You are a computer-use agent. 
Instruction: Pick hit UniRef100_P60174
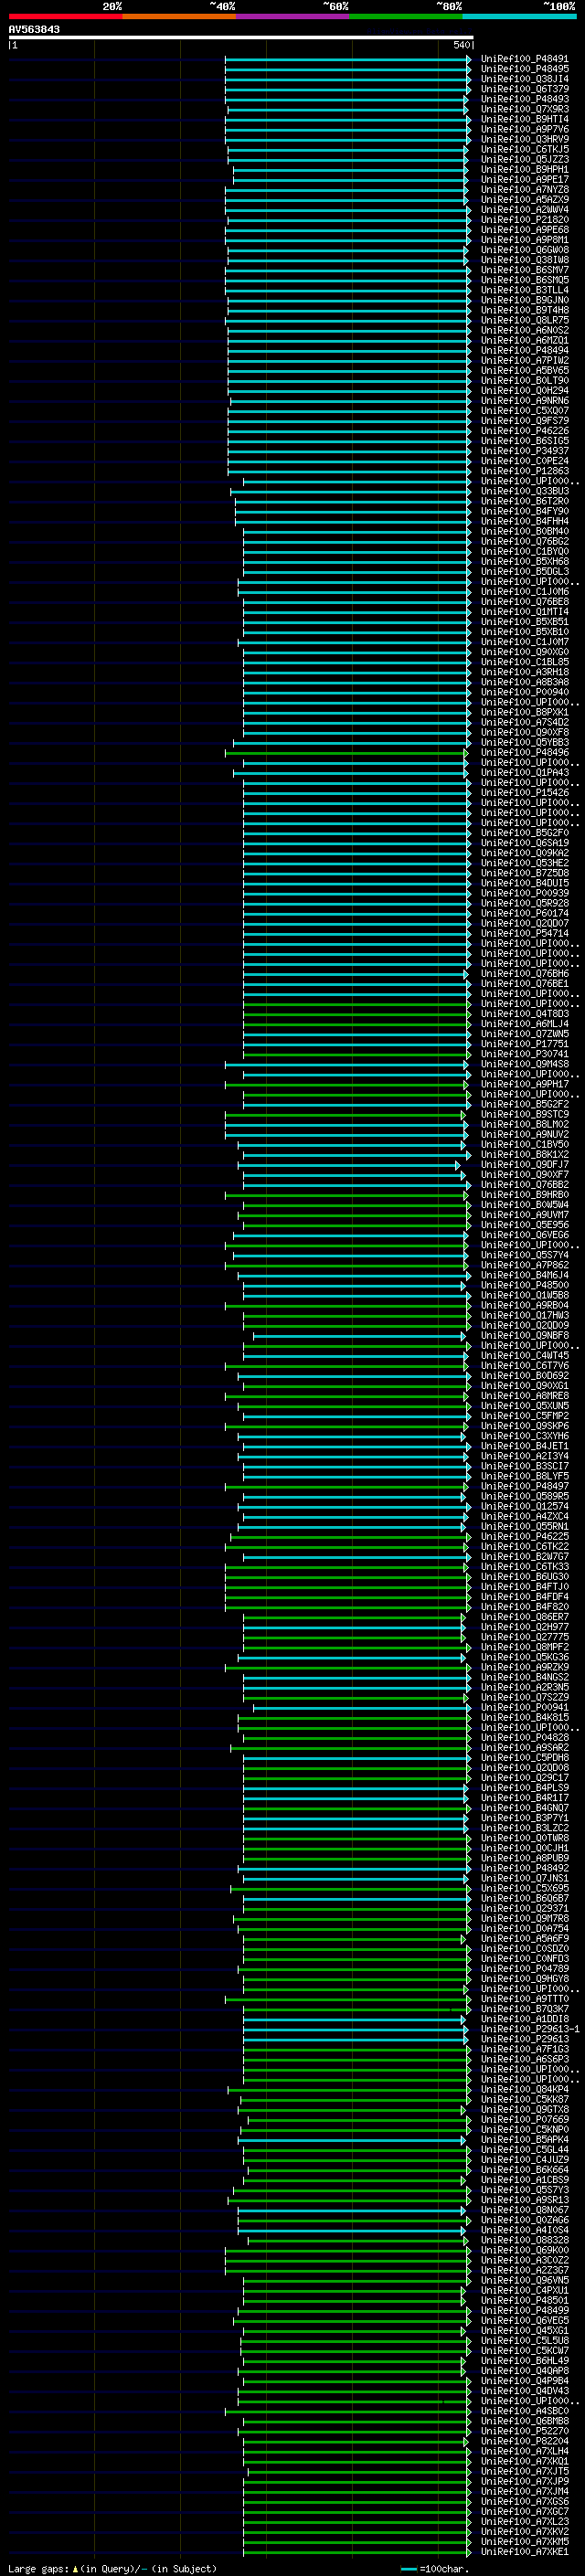point(524,913)
